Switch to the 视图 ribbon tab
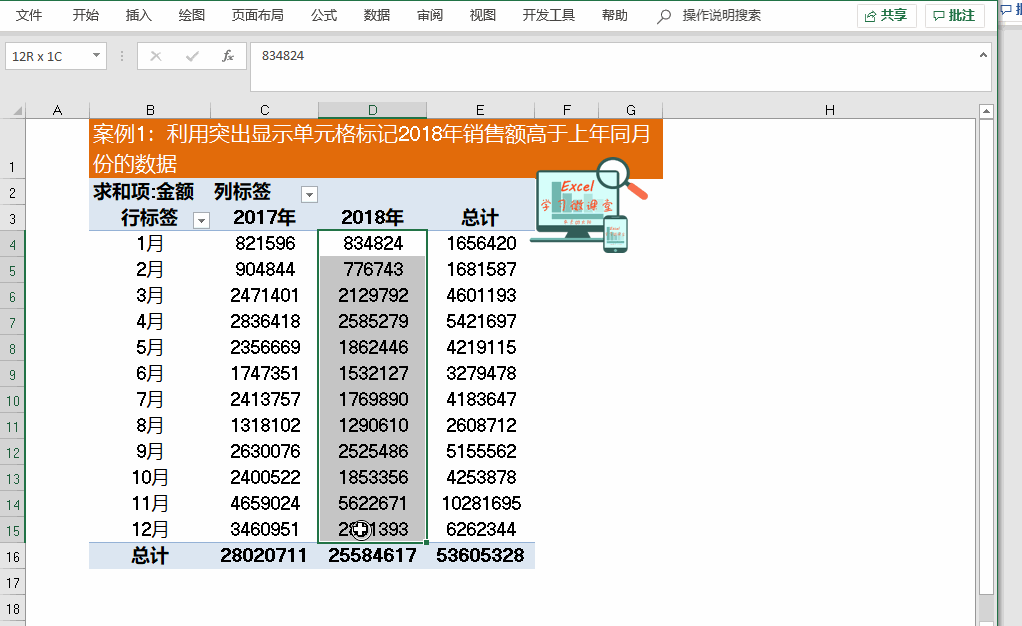Screen dimensions: 1022x626 (x=483, y=16)
